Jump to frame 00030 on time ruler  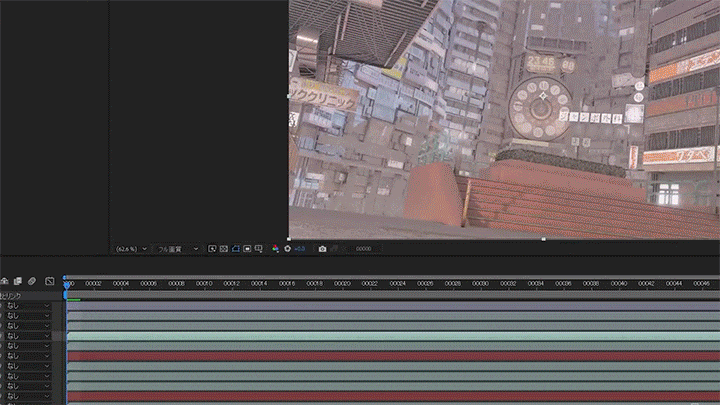click(x=480, y=284)
